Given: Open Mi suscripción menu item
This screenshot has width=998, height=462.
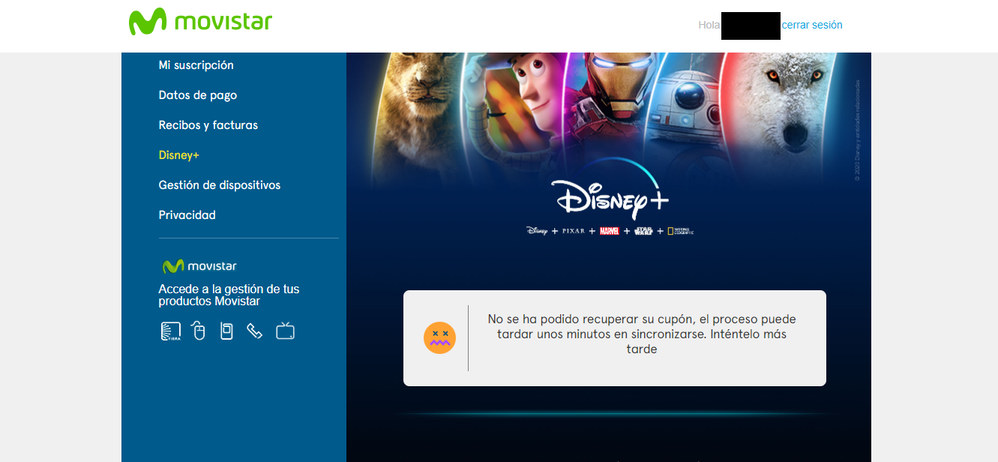Looking at the screenshot, I should (x=196, y=65).
